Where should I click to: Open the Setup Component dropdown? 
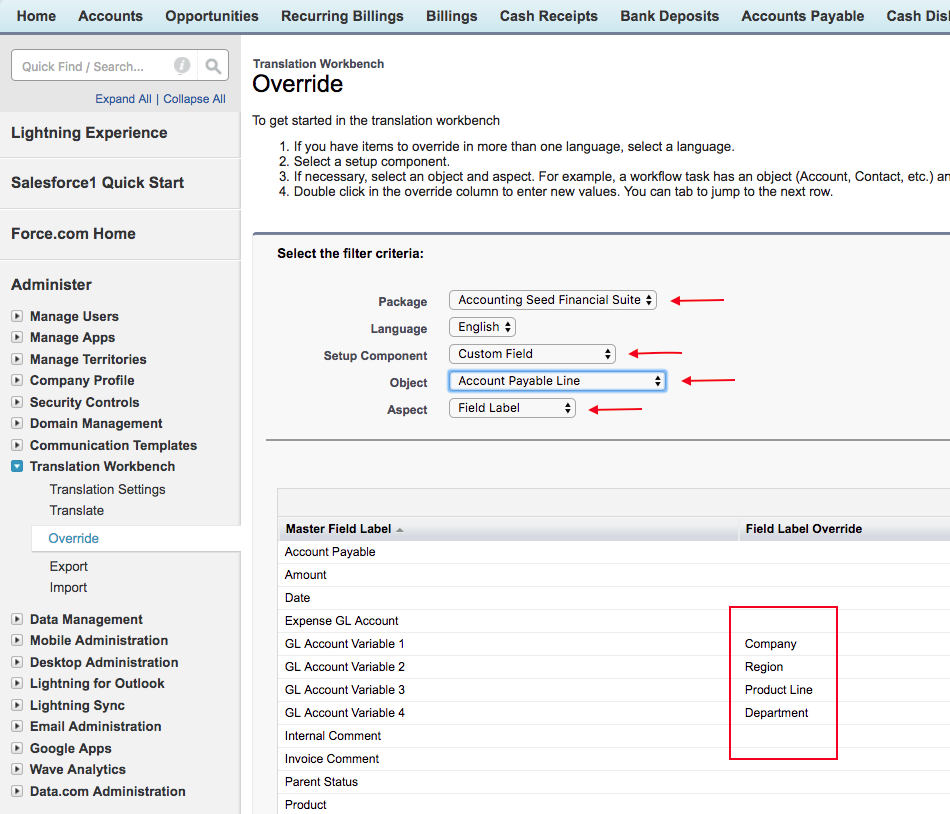[x=532, y=354]
